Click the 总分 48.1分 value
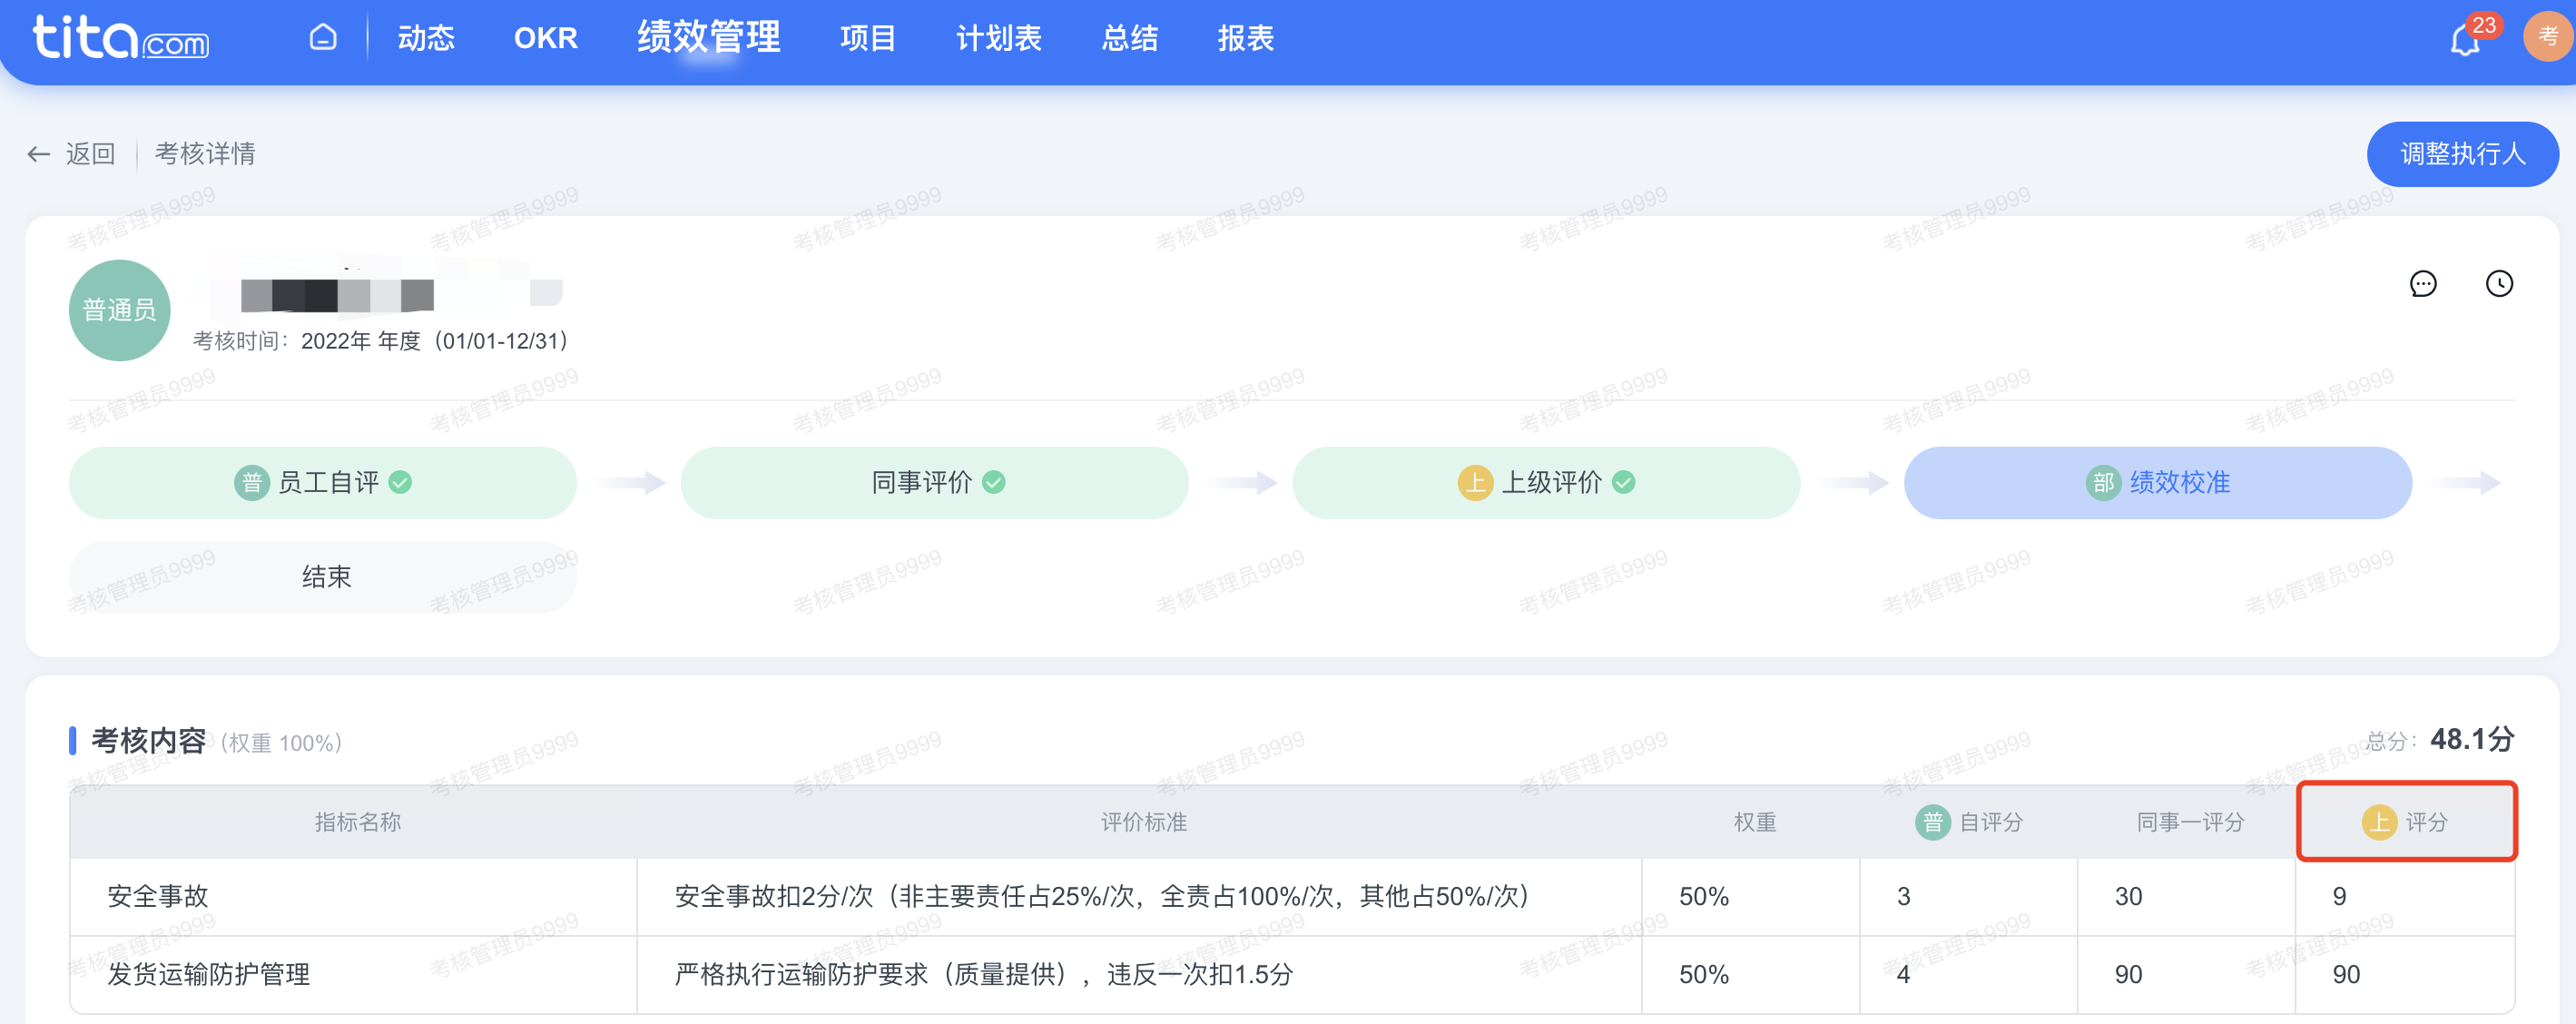Viewport: 2576px width, 1024px height. coord(2471,739)
